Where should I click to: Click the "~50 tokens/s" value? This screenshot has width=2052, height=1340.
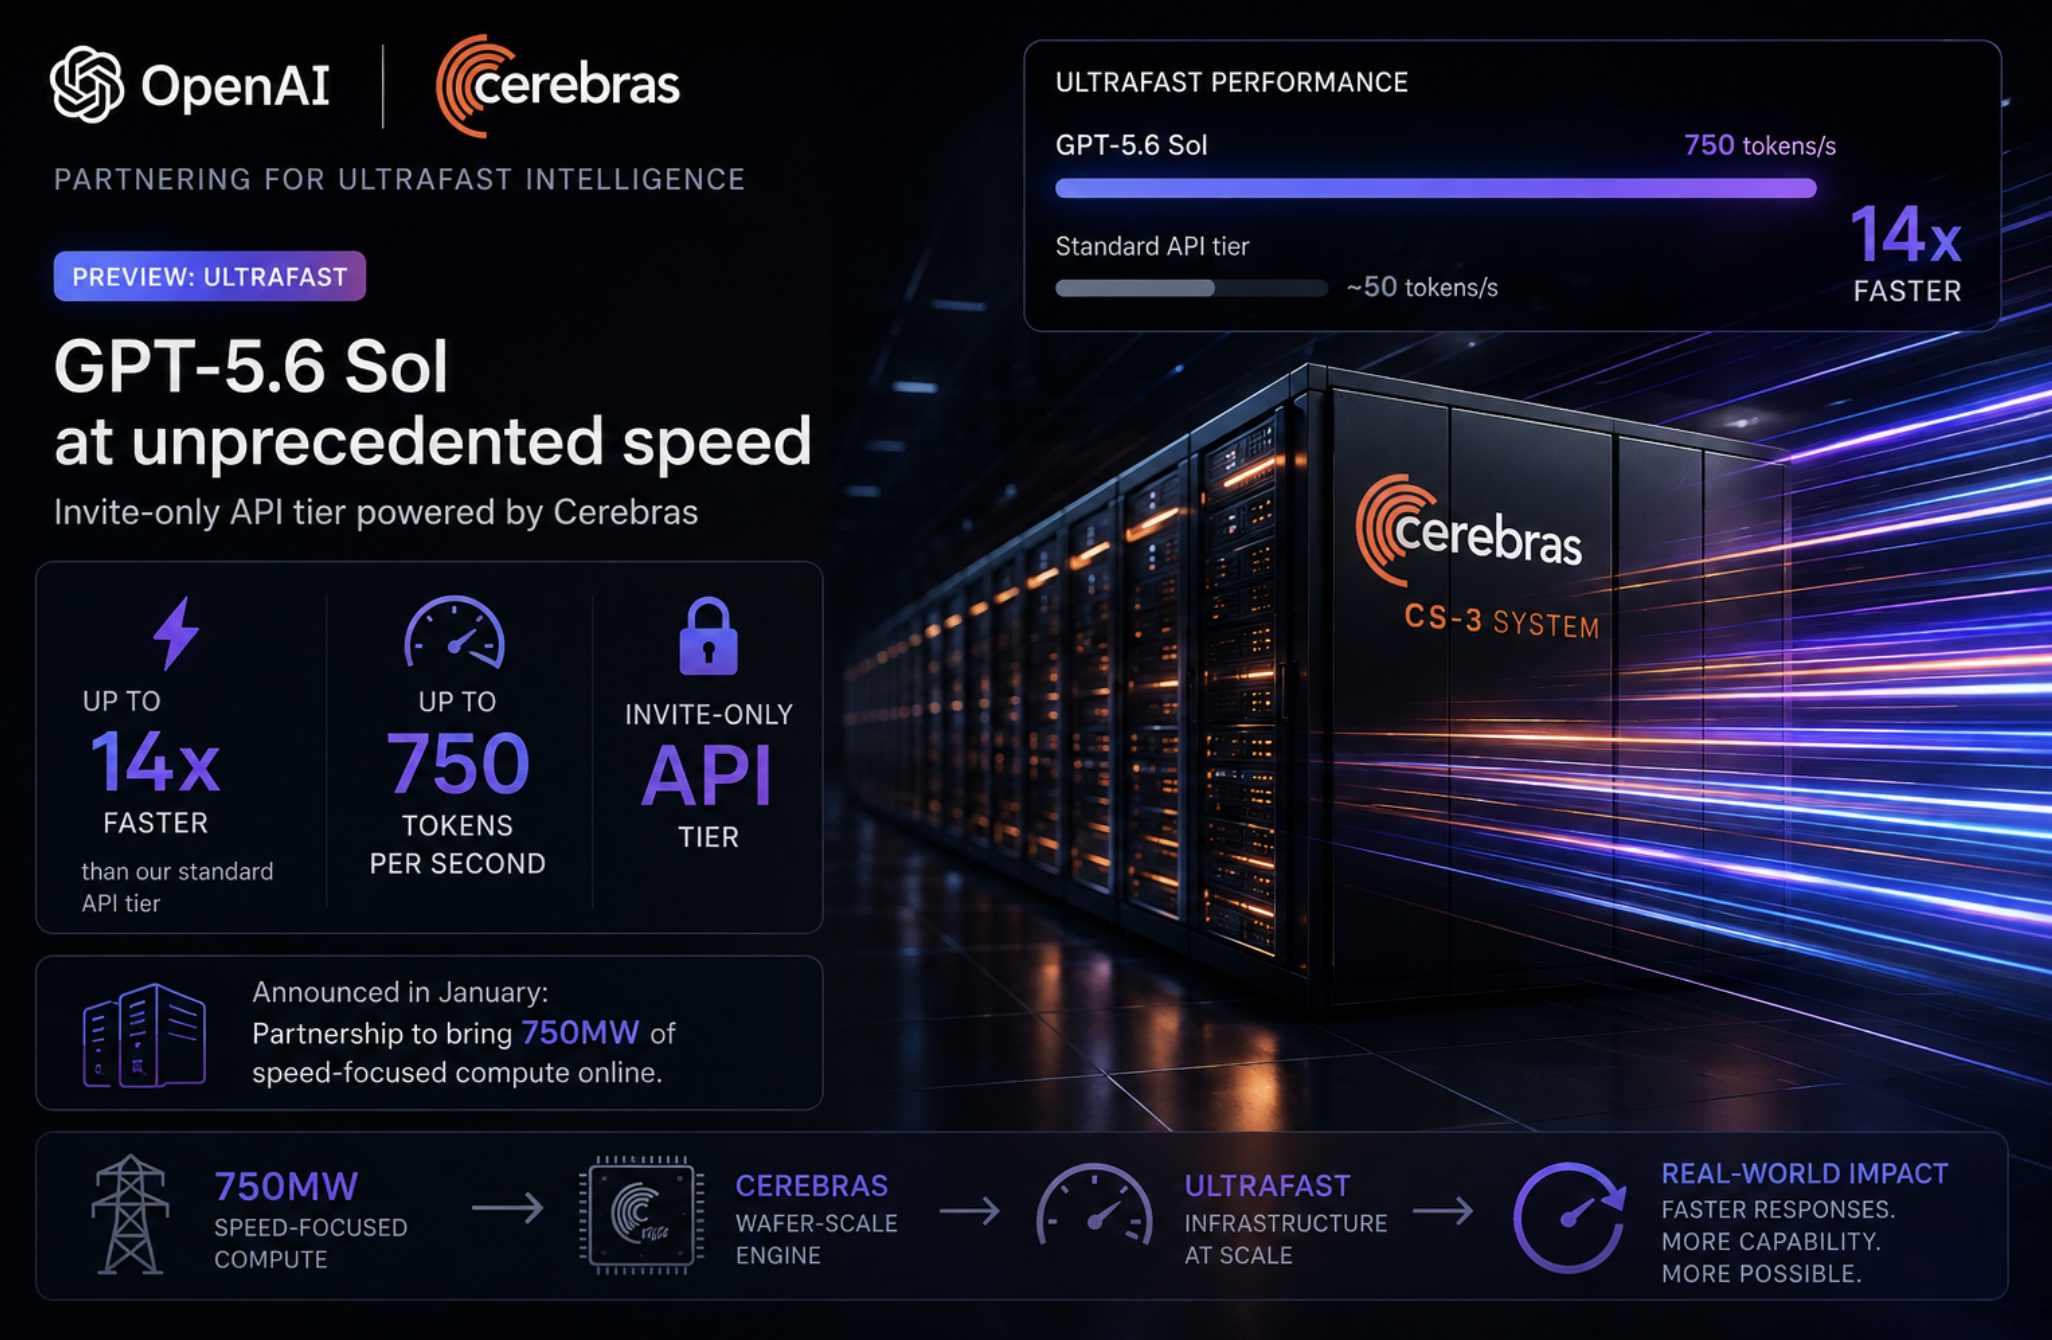pyautogui.click(x=1422, y=288)
